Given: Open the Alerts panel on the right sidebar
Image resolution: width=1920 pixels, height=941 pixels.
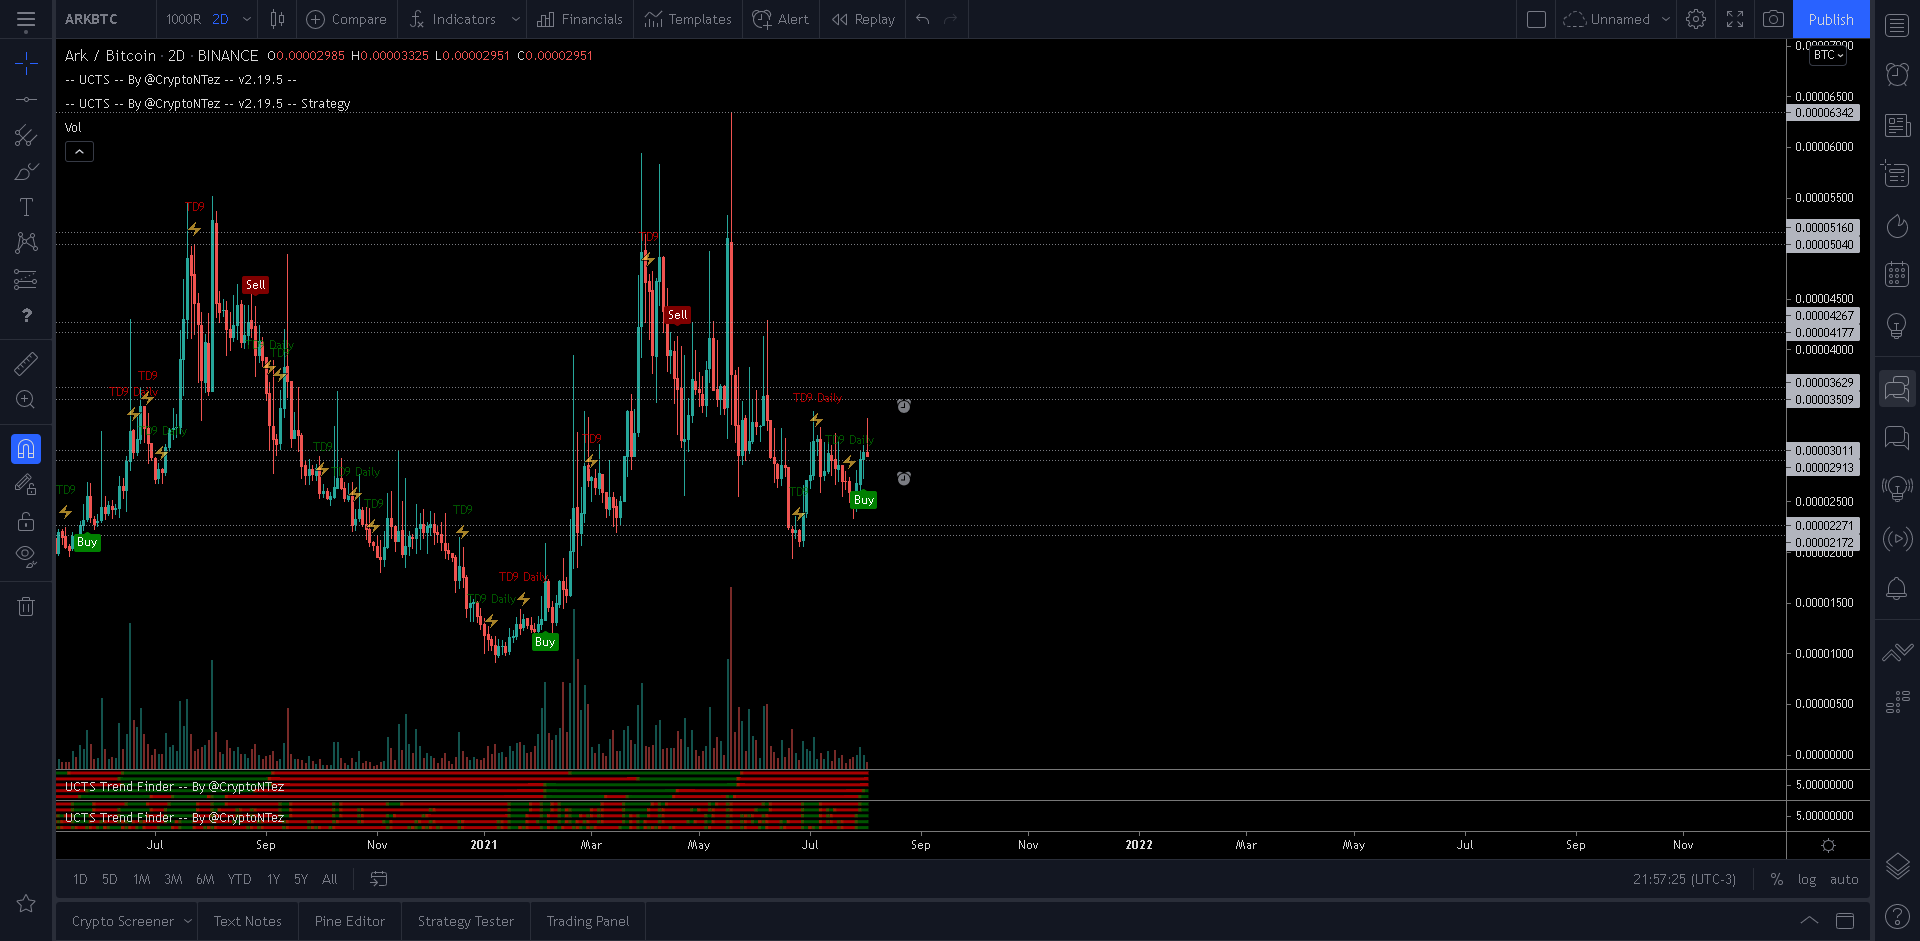Looking at the screenshot, I should pos(1897,590).
